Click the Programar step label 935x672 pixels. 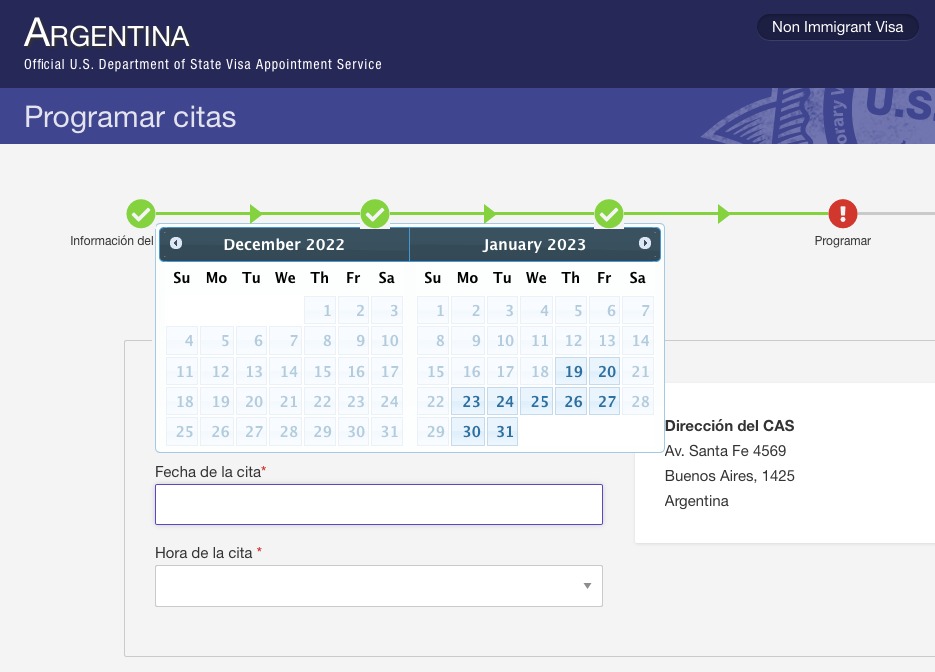[x=842, y=241]
